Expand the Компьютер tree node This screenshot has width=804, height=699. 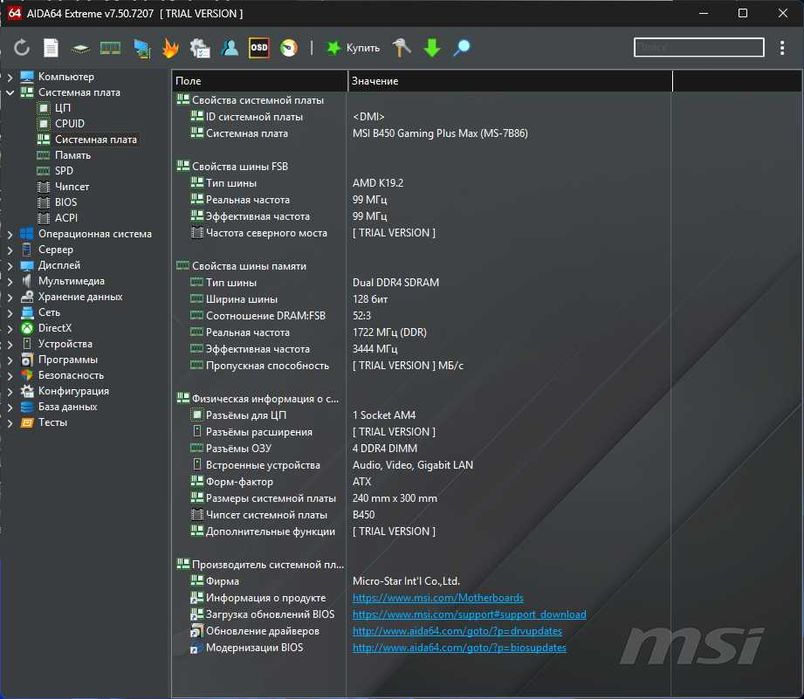[x=10, y=77]
